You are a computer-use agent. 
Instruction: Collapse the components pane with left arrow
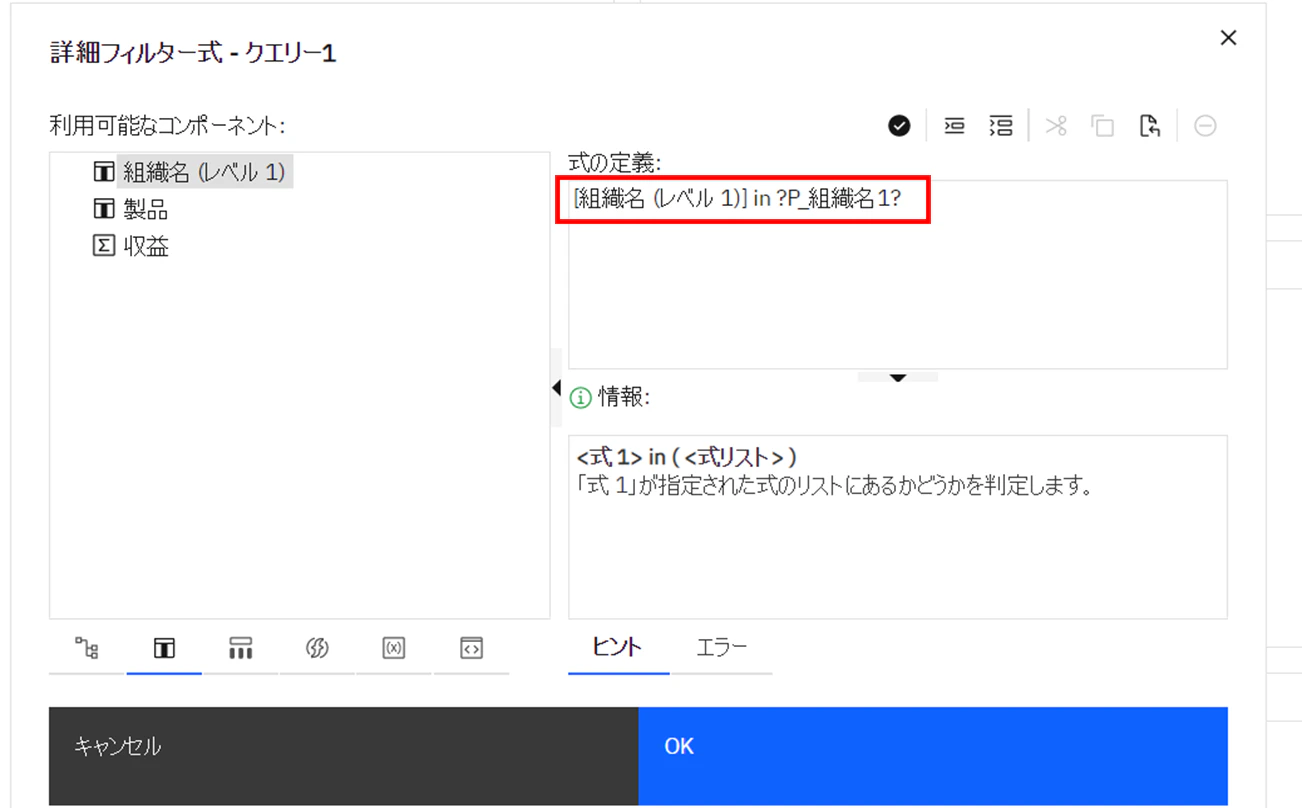click(557, 388)
